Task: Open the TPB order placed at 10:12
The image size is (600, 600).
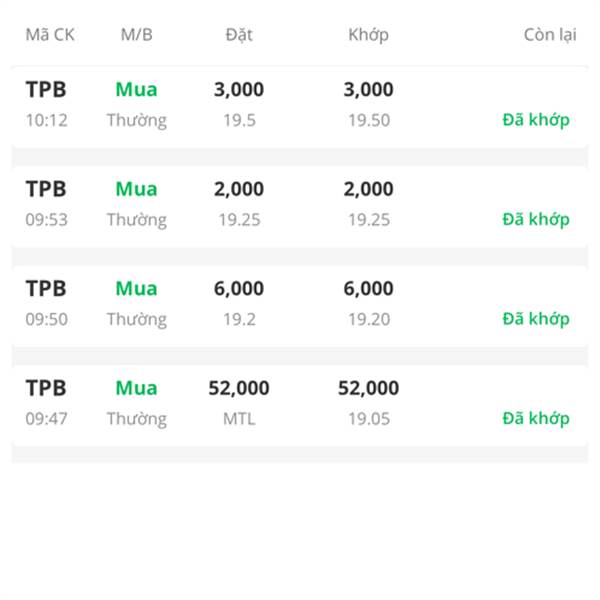Action: (x=300, y=105)
